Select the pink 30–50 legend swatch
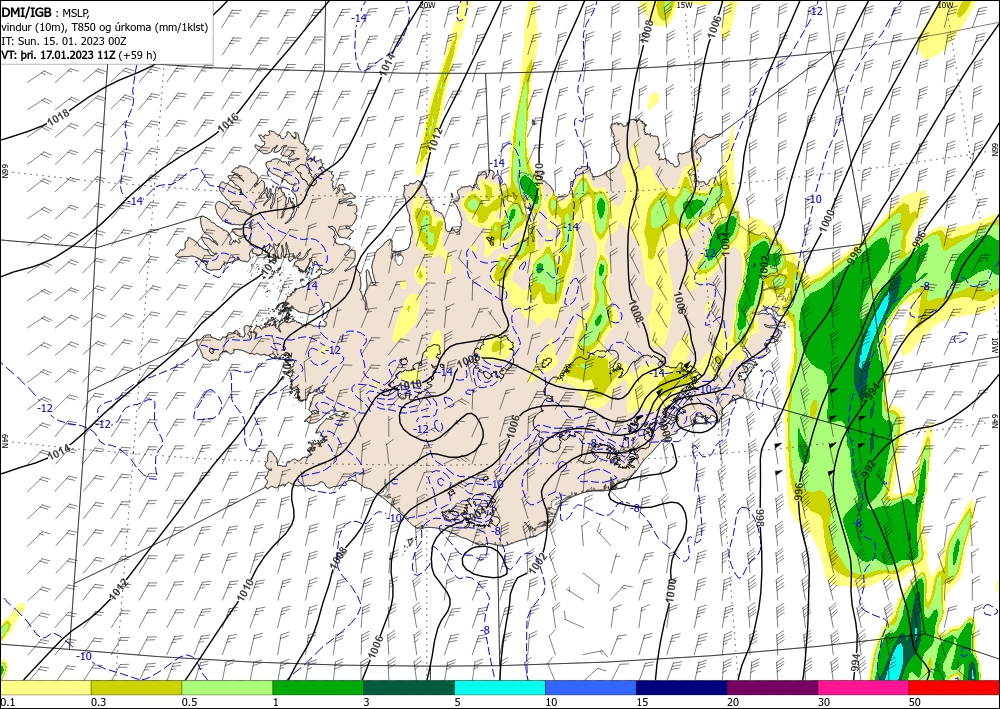 click(x=864, y=688)
